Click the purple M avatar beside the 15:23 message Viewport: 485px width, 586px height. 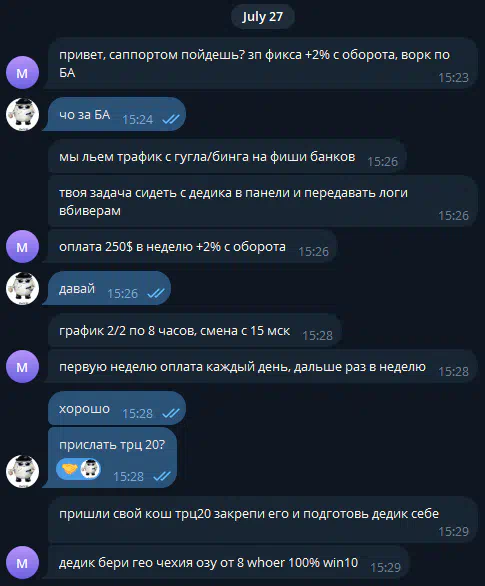22,73
